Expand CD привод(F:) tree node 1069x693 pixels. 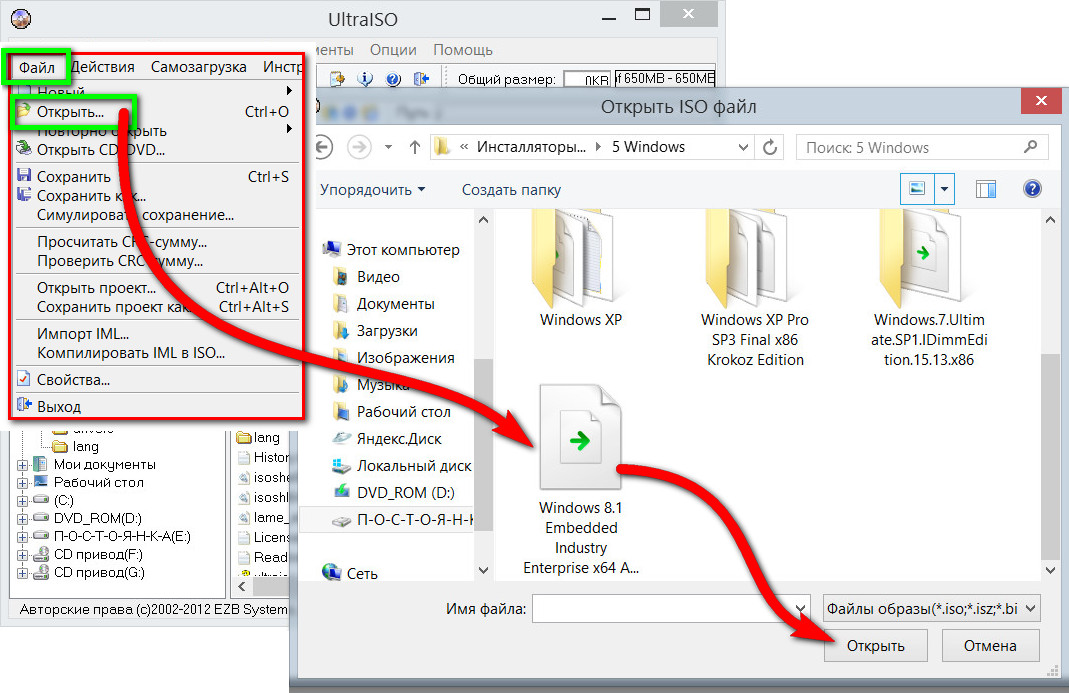click(22, 555)
